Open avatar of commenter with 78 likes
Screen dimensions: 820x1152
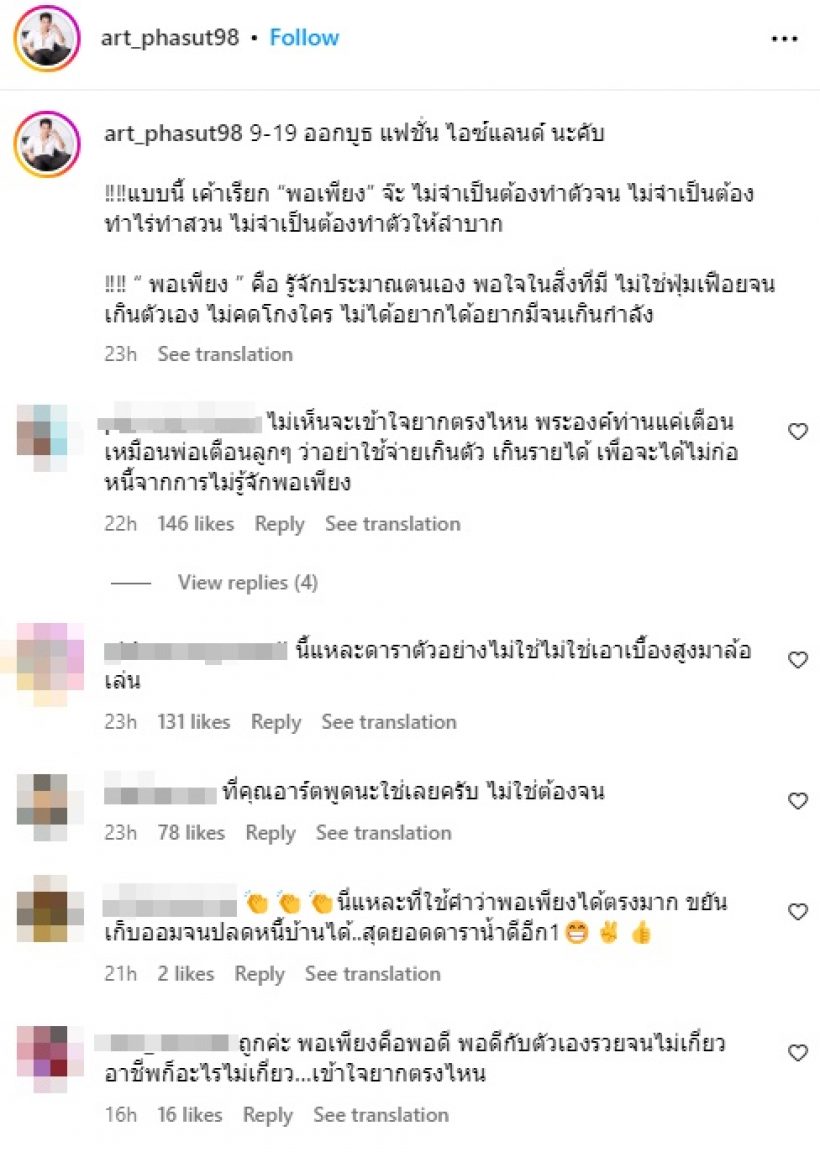tap(42, 807)
